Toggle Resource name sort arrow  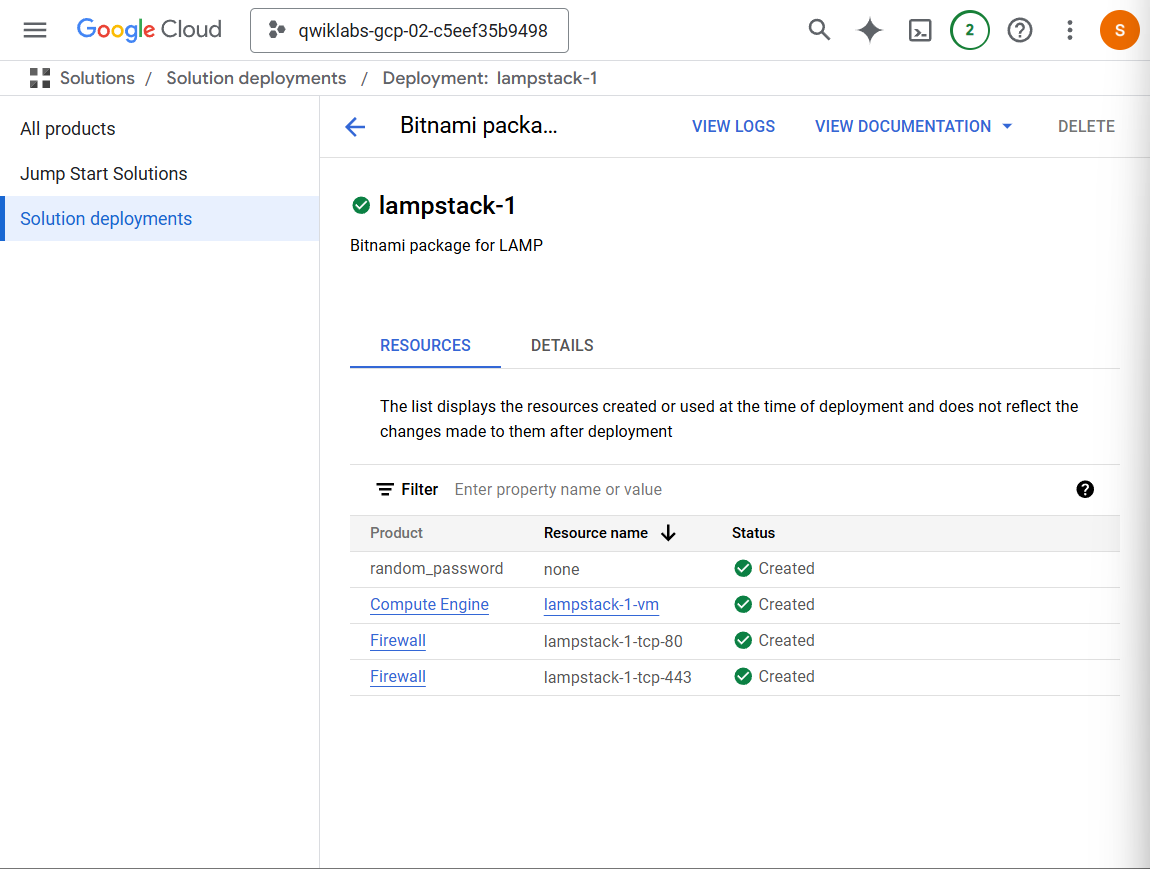point(668,533)
